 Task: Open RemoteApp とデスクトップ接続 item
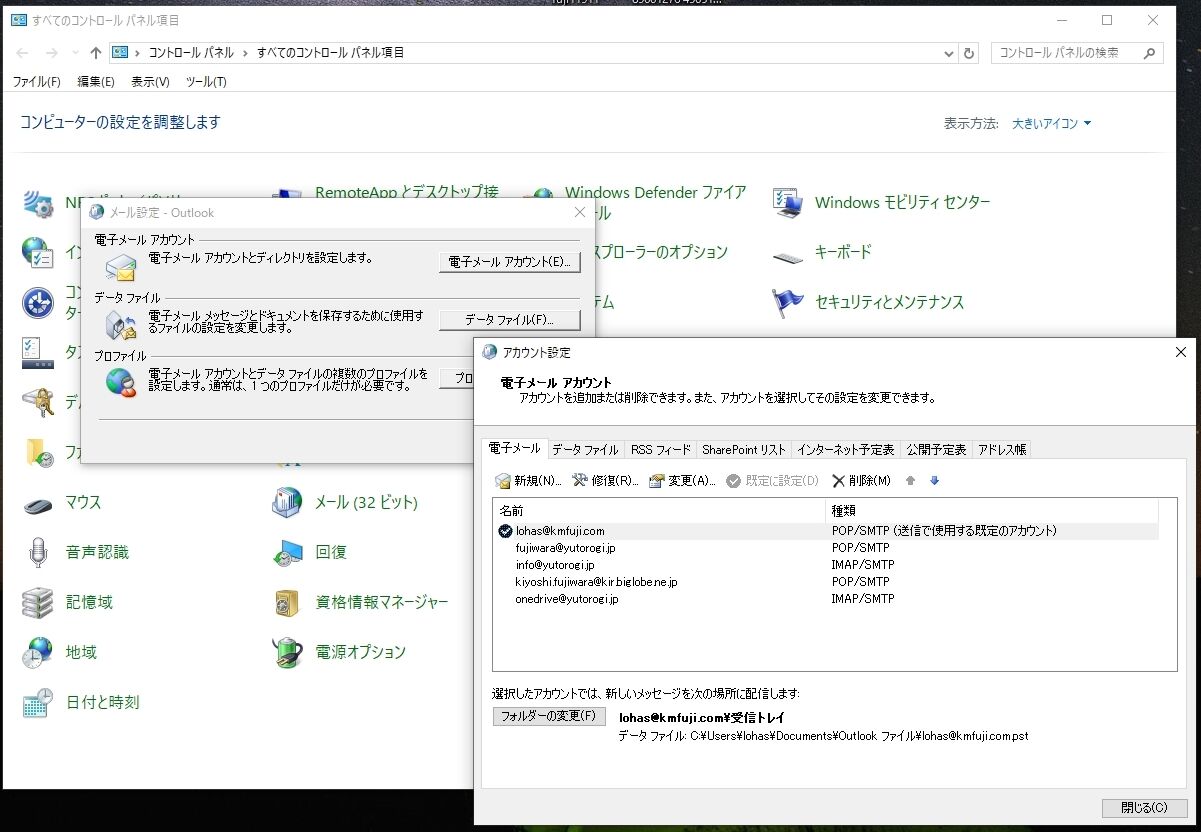point(406,192)
